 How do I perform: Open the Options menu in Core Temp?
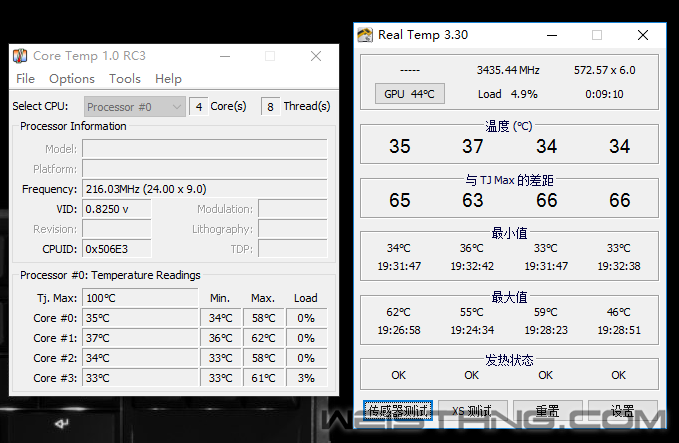coord(71,79)
